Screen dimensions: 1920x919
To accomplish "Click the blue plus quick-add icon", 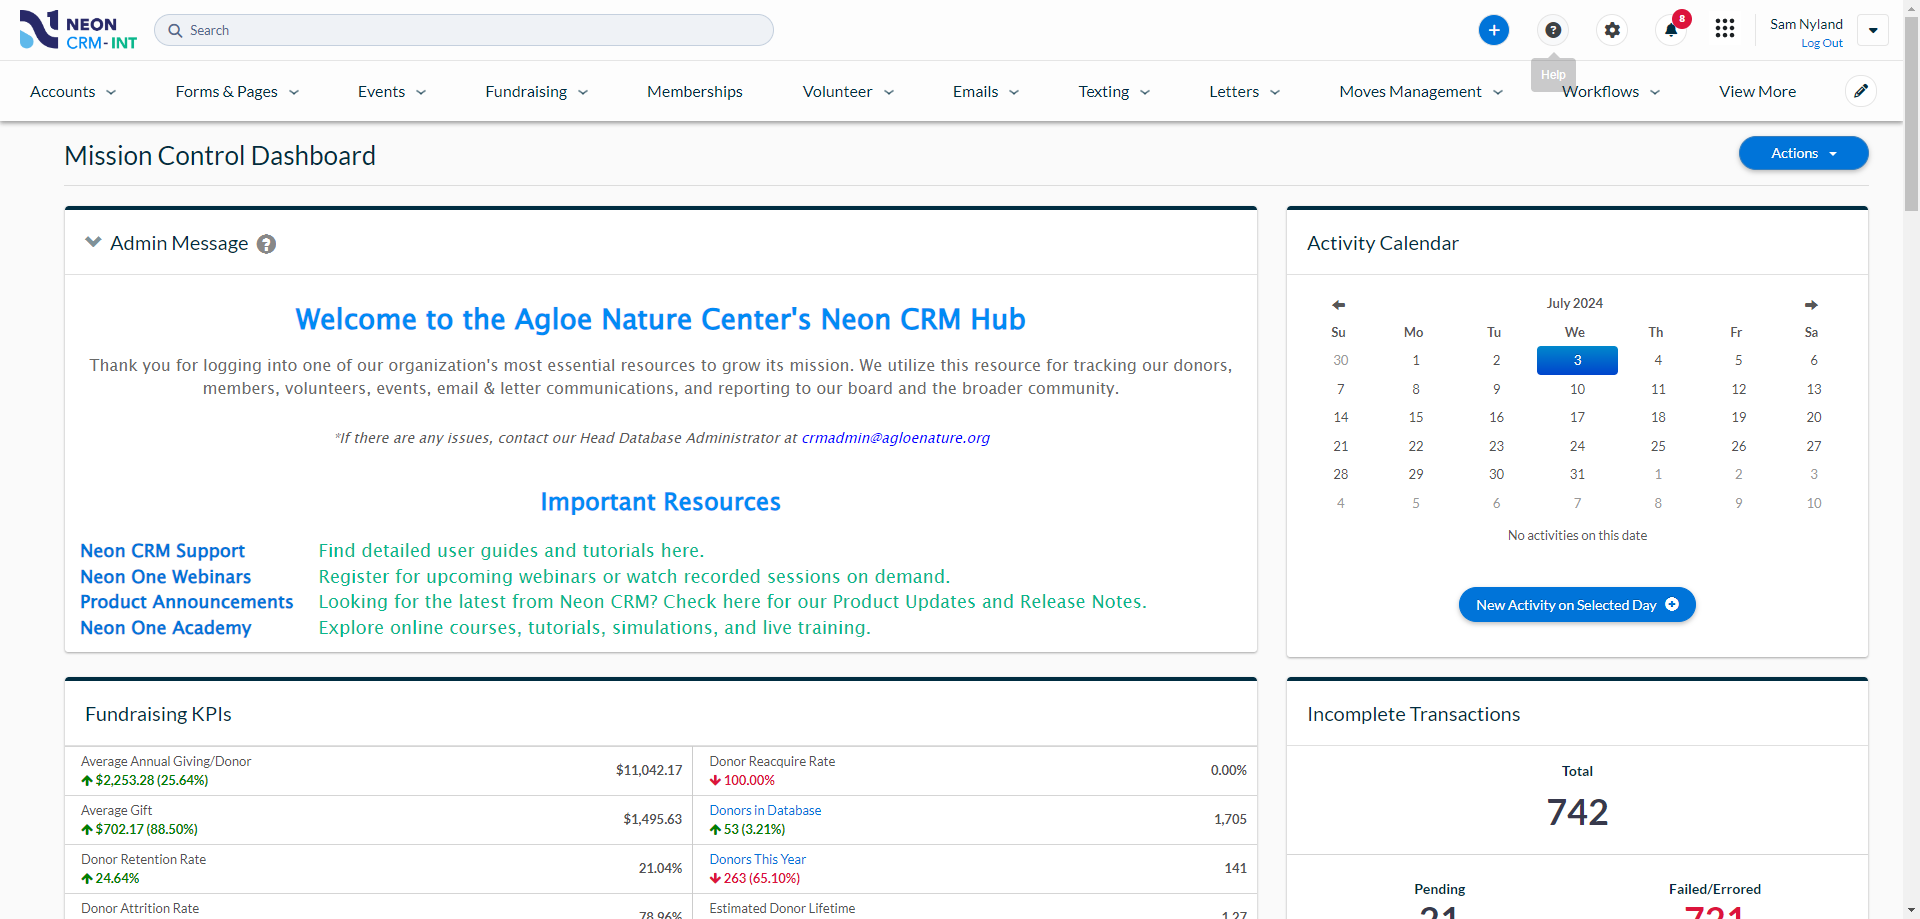I will [1493, 30].
